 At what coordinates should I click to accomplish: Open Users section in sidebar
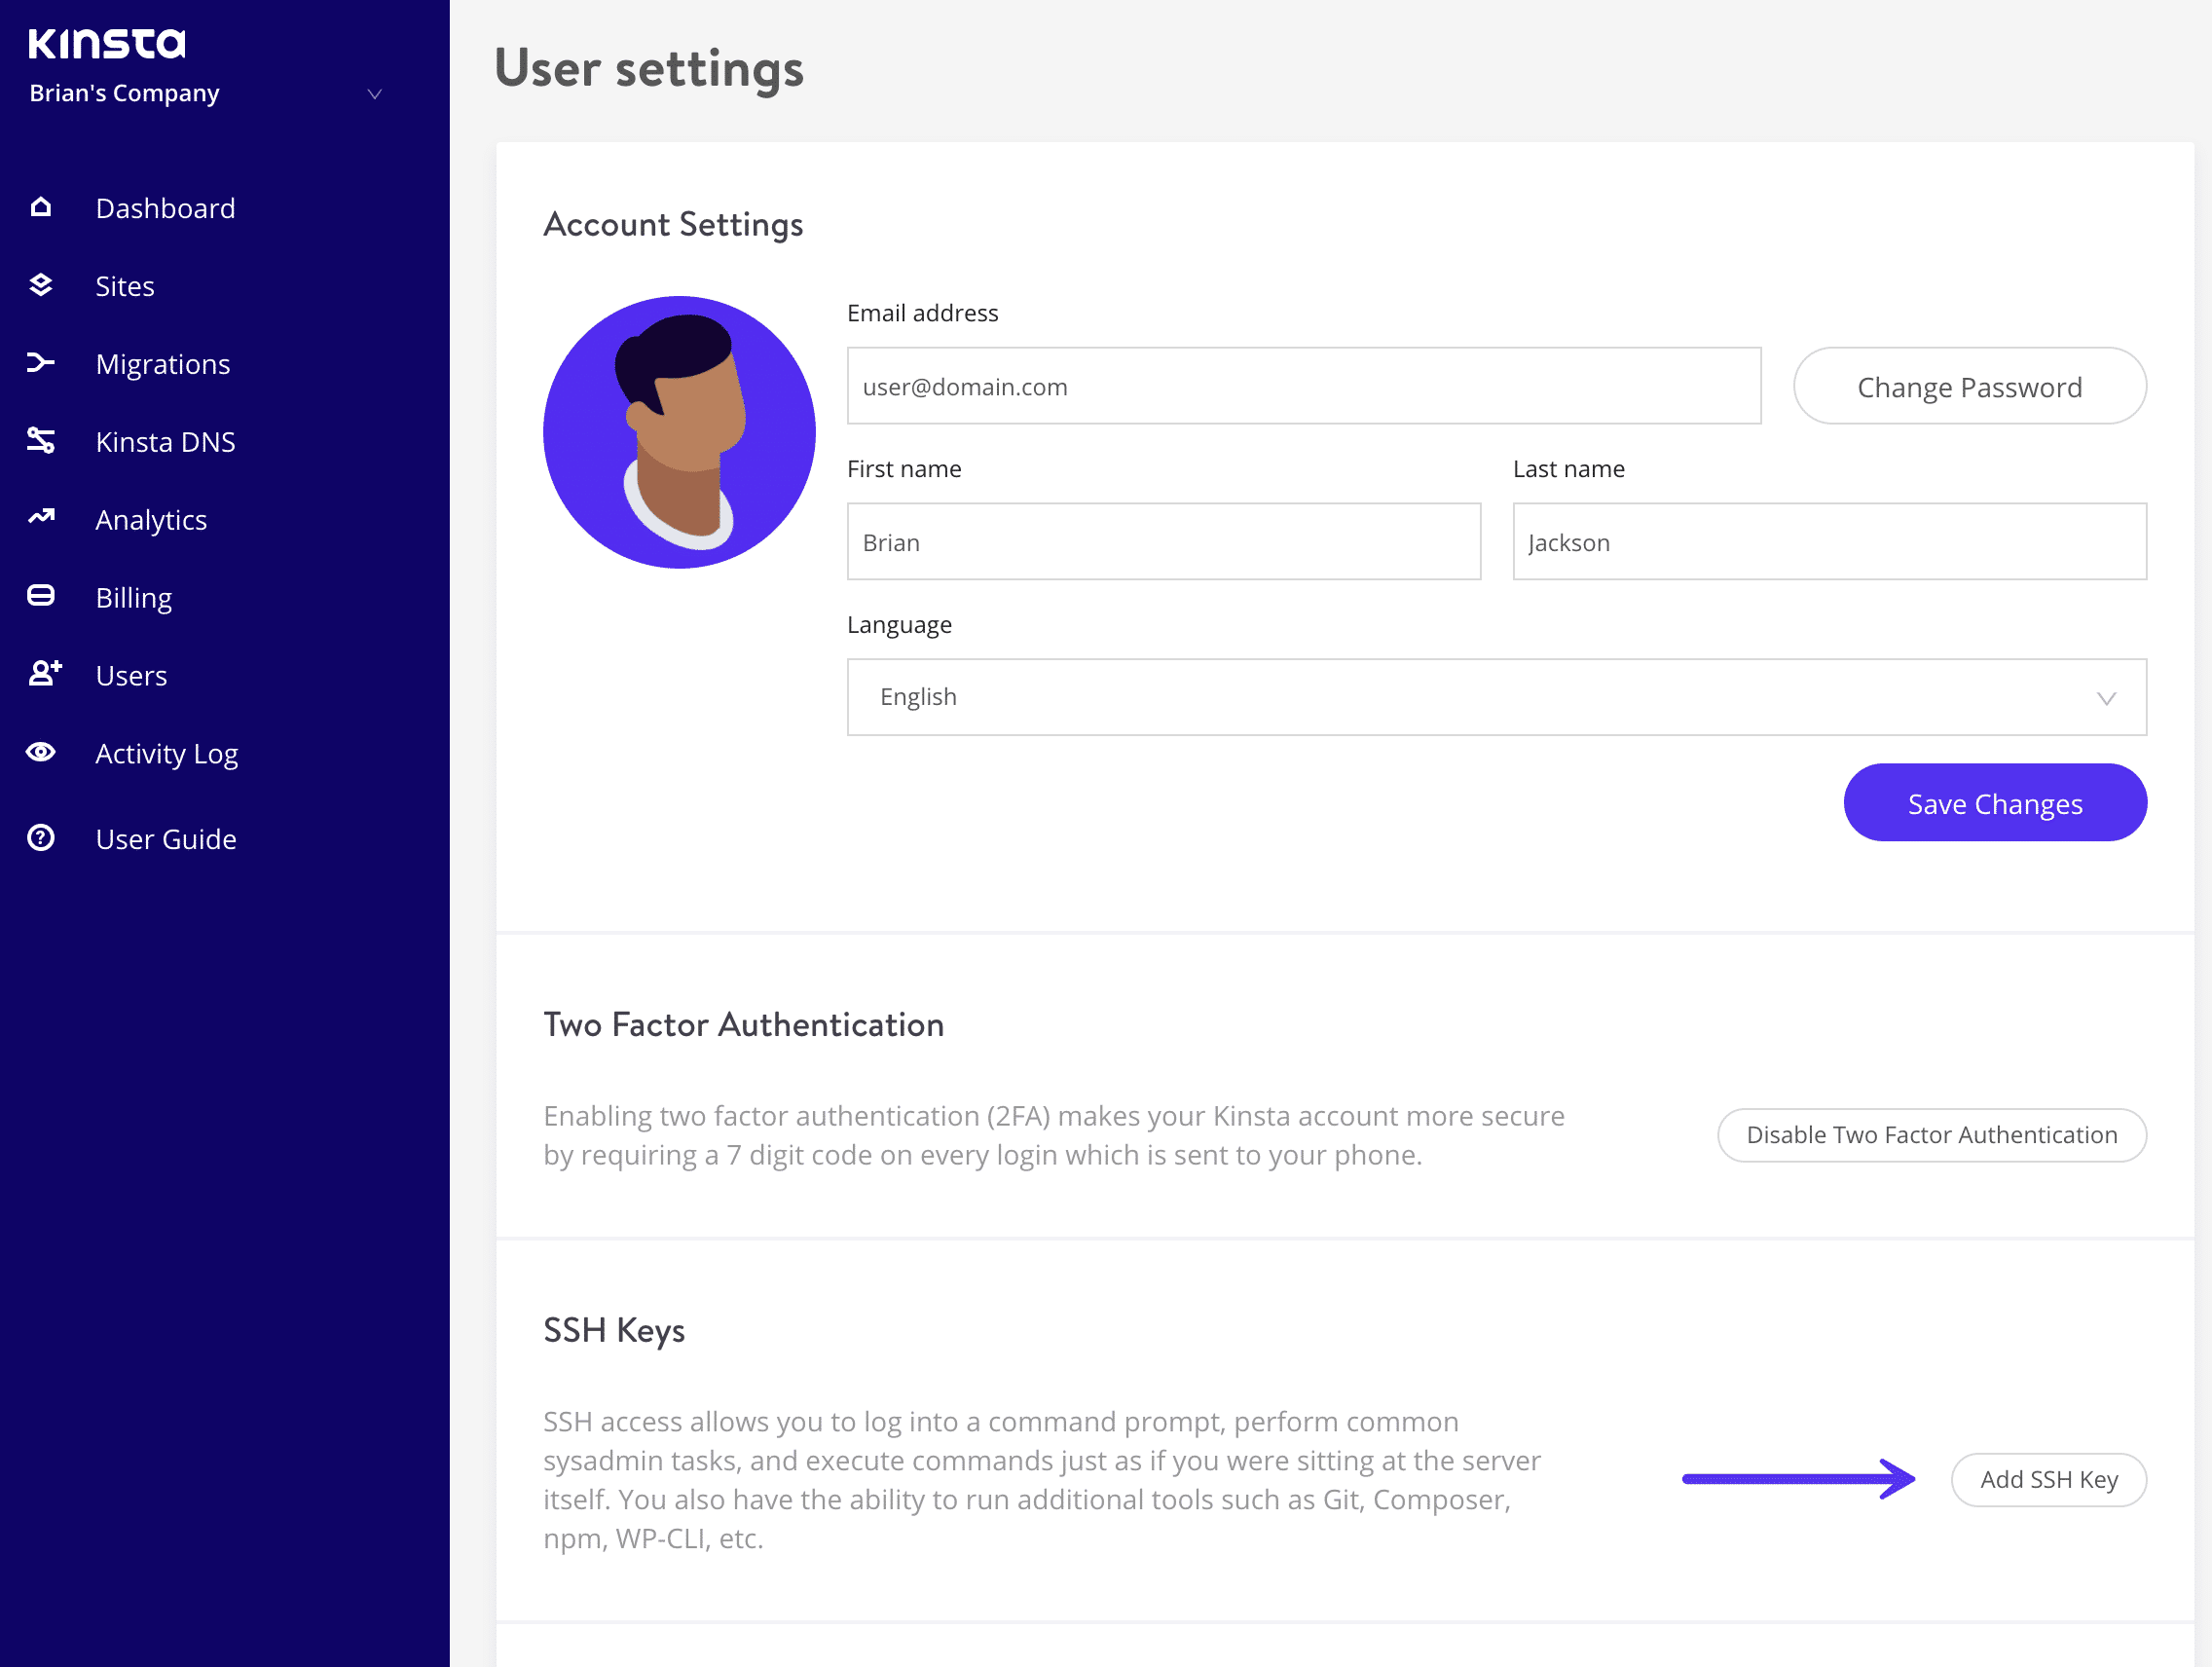click(131, 674)
